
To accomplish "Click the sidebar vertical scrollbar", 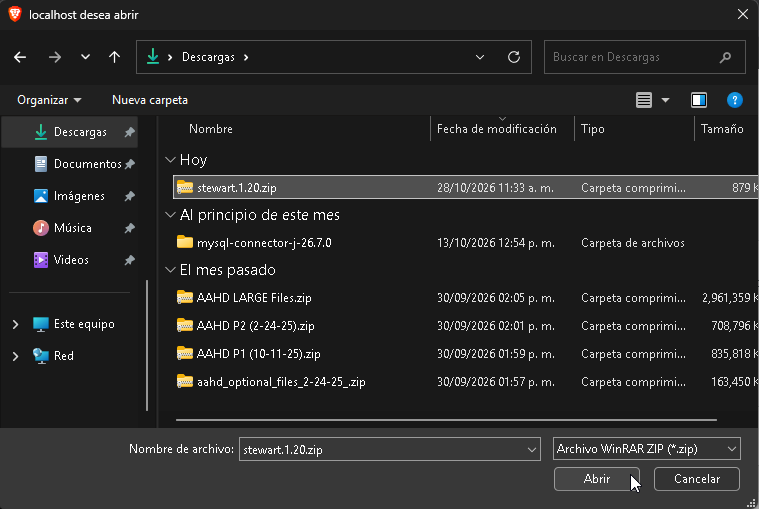I will [x=147, y=346].
